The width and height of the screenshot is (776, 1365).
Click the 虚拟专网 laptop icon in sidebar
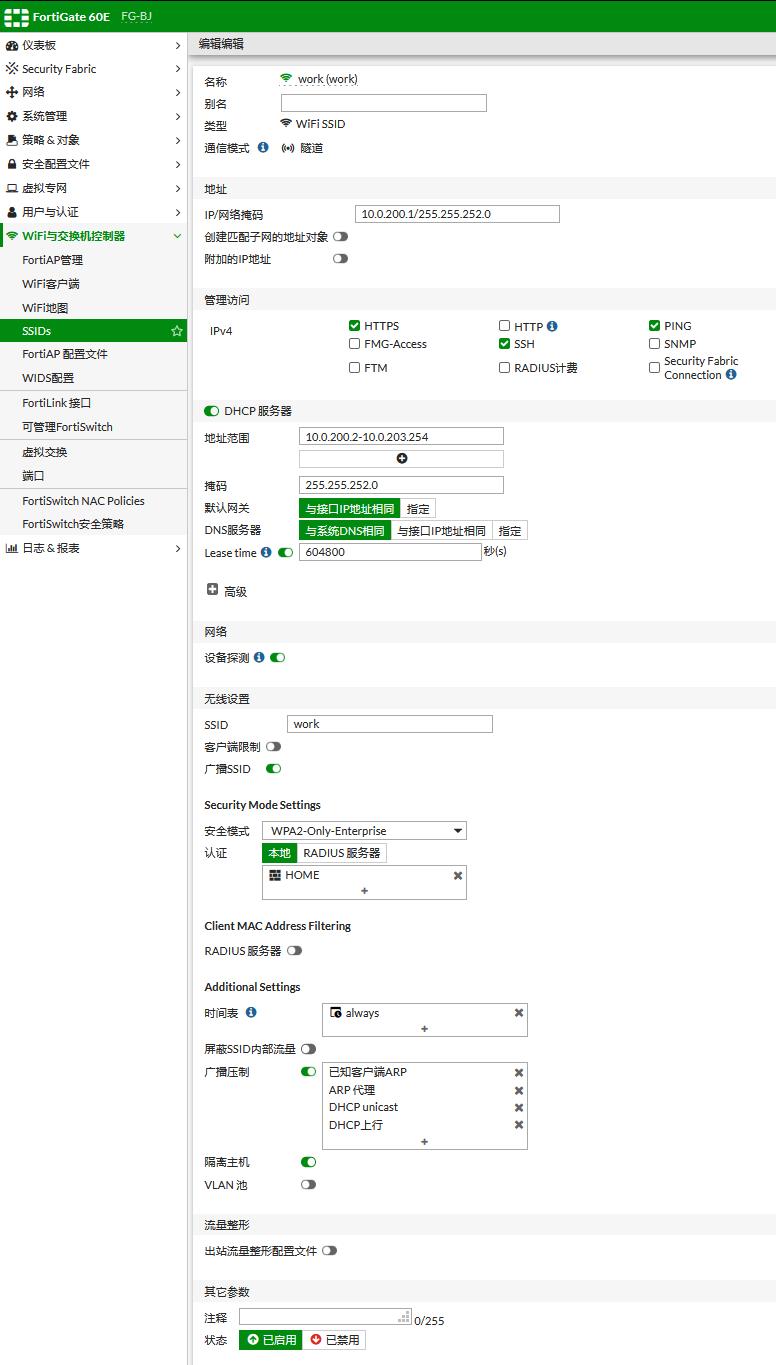[x=12, y=188]
